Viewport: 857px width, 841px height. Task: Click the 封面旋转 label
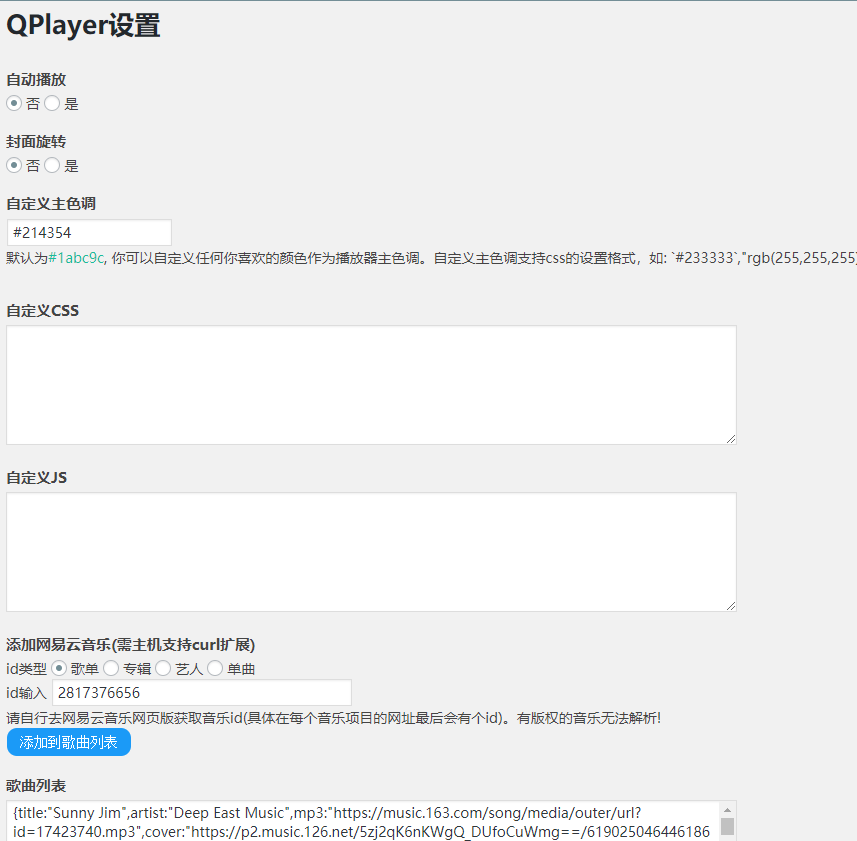[x=36, y=142]
